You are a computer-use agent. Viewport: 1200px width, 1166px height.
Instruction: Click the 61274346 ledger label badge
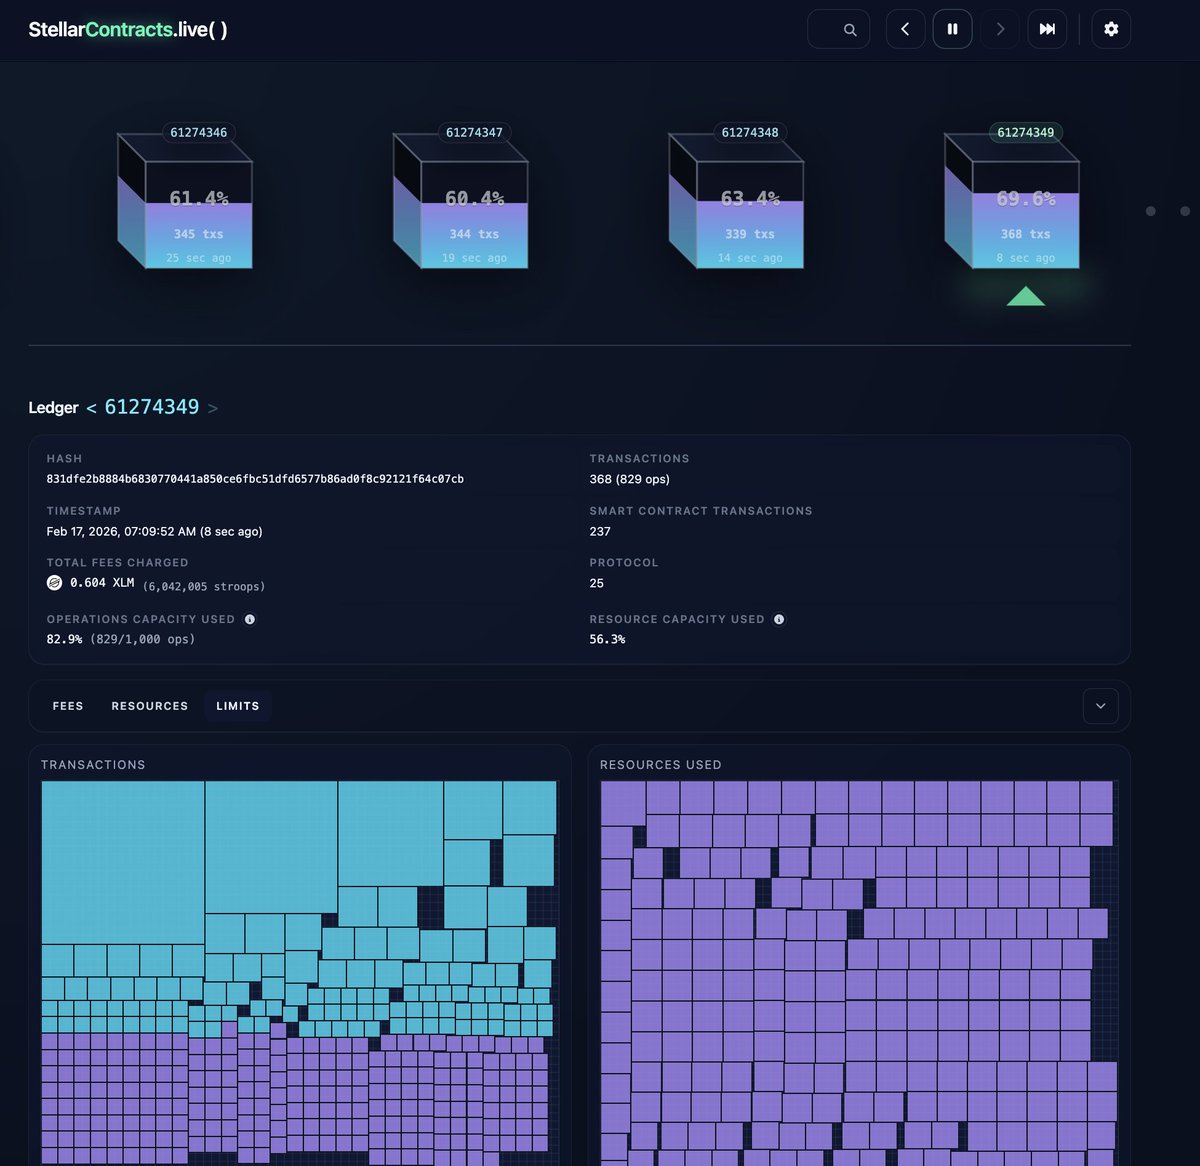pos(198,132)
